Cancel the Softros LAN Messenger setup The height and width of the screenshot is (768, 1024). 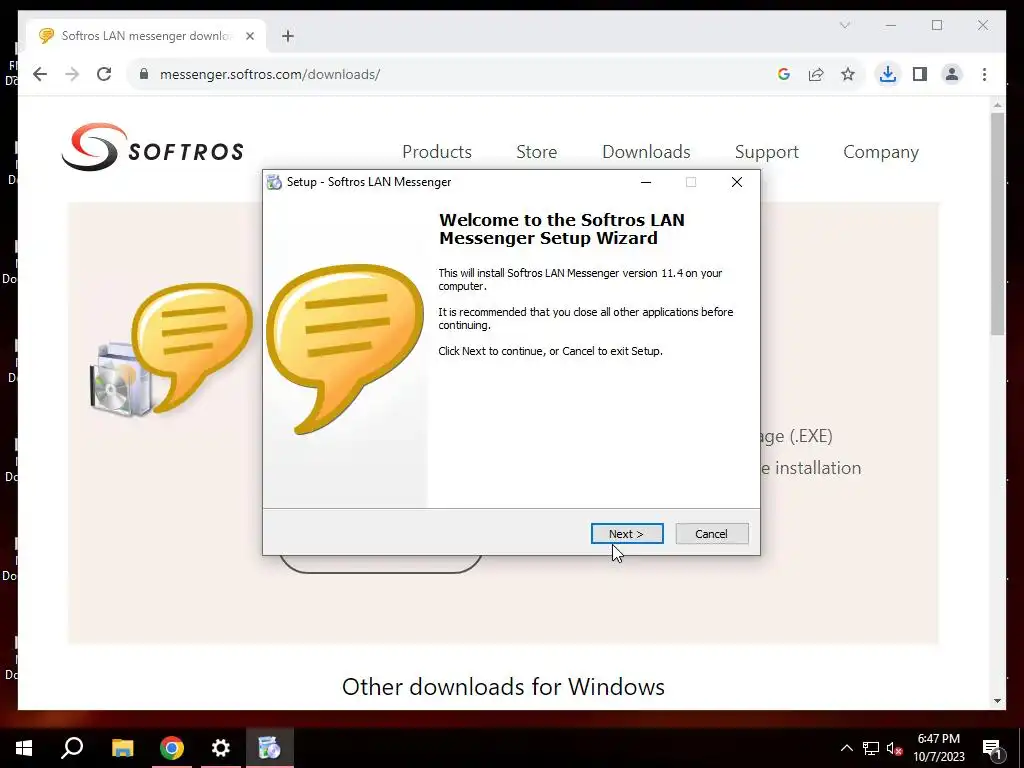[x=711, y=534]
